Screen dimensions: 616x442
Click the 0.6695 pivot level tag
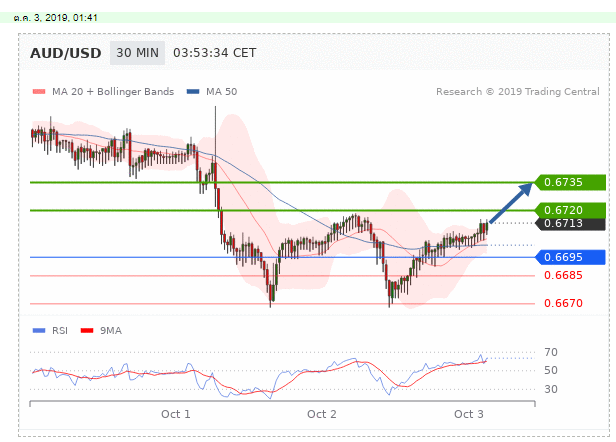[570, 257]
